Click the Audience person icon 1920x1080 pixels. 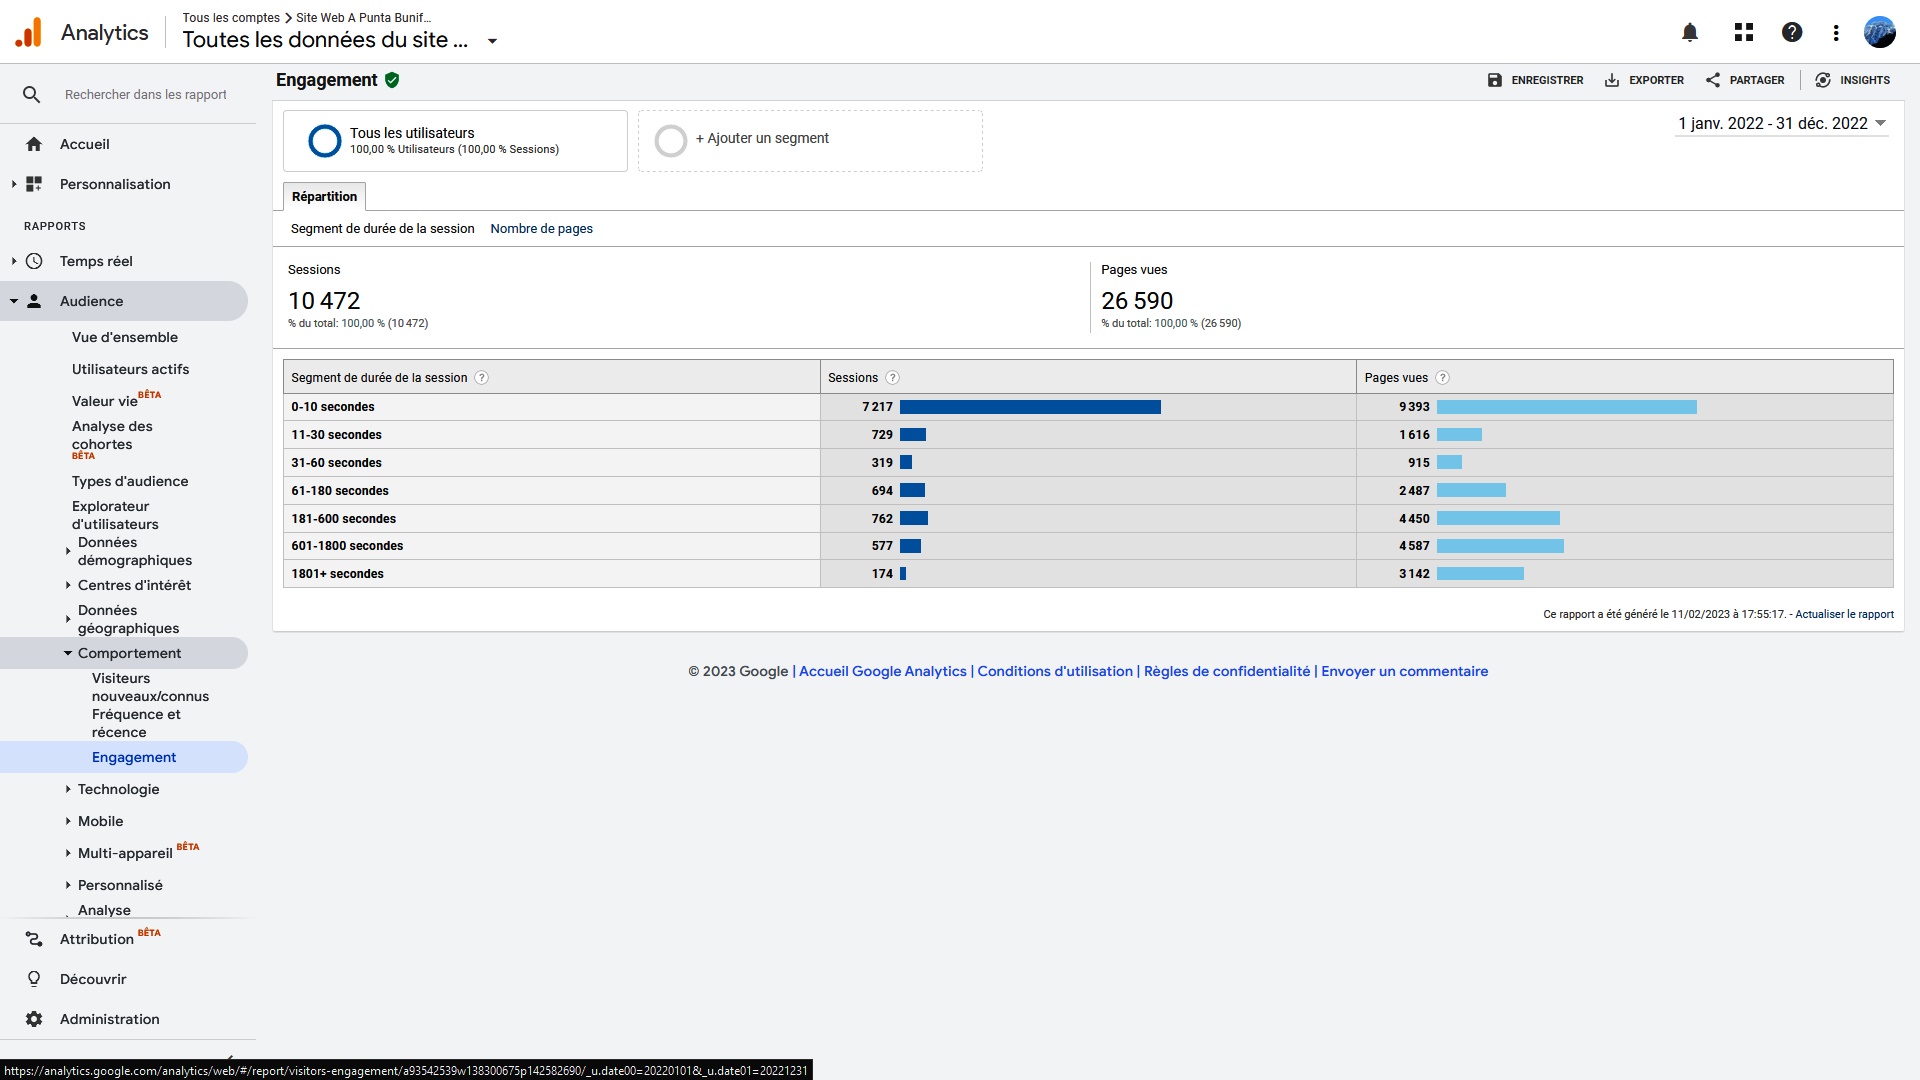[34, 301]
